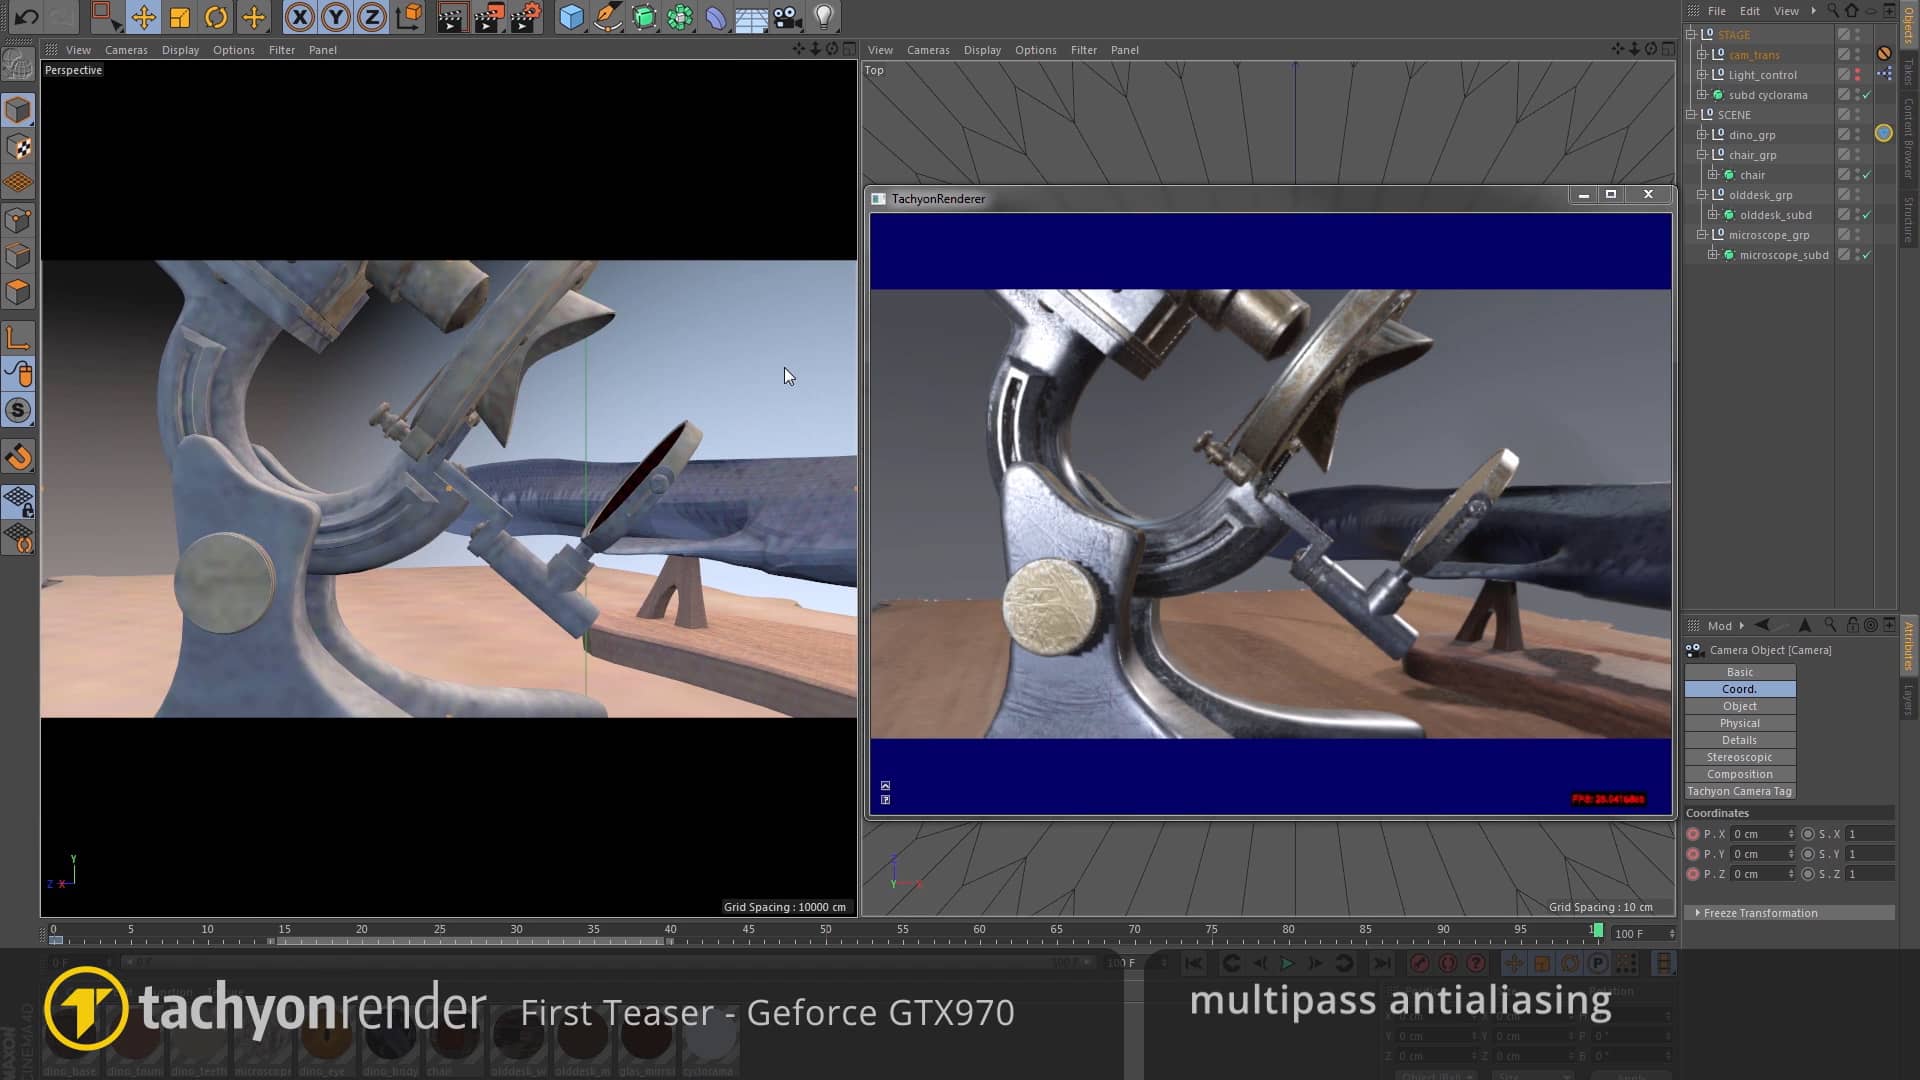Open the Object tab of camera attributes

click(1739, 706)
